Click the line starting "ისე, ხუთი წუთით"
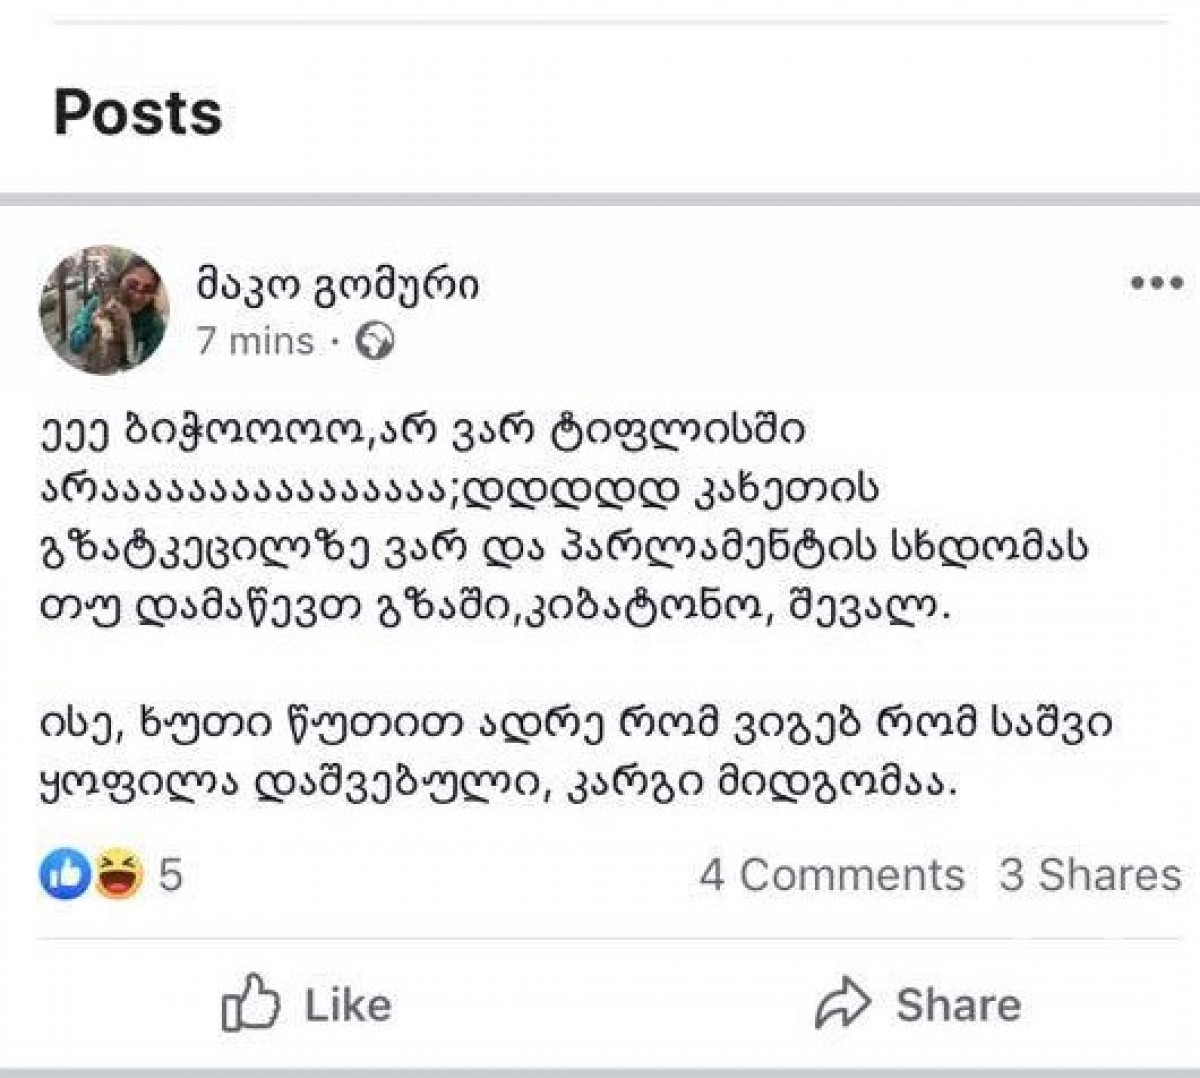 [575, 723]
